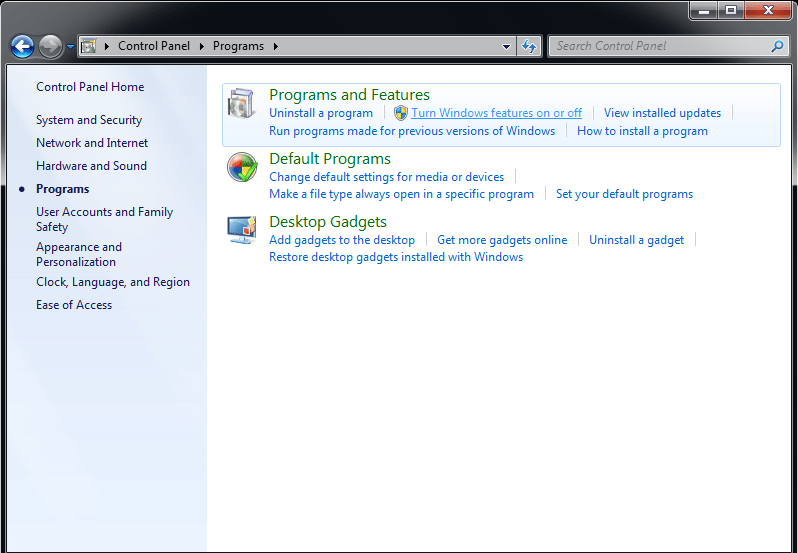This screenshot has width=798, height=553.
Task: Open Turn Windows features on or off
Action: [x=496, y=113]
